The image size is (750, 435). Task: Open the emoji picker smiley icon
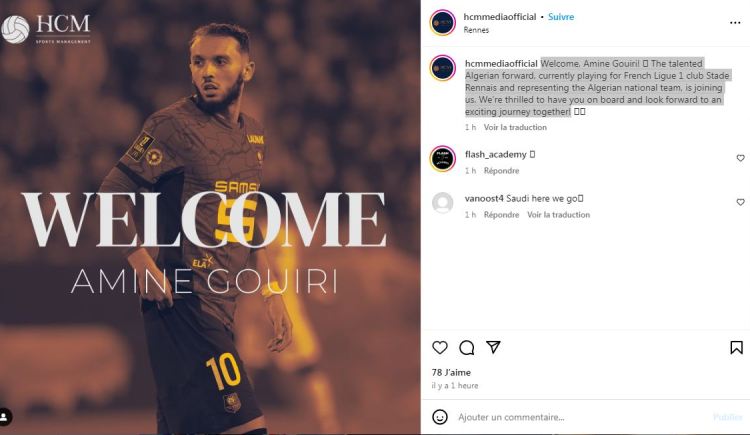(440, 417)
